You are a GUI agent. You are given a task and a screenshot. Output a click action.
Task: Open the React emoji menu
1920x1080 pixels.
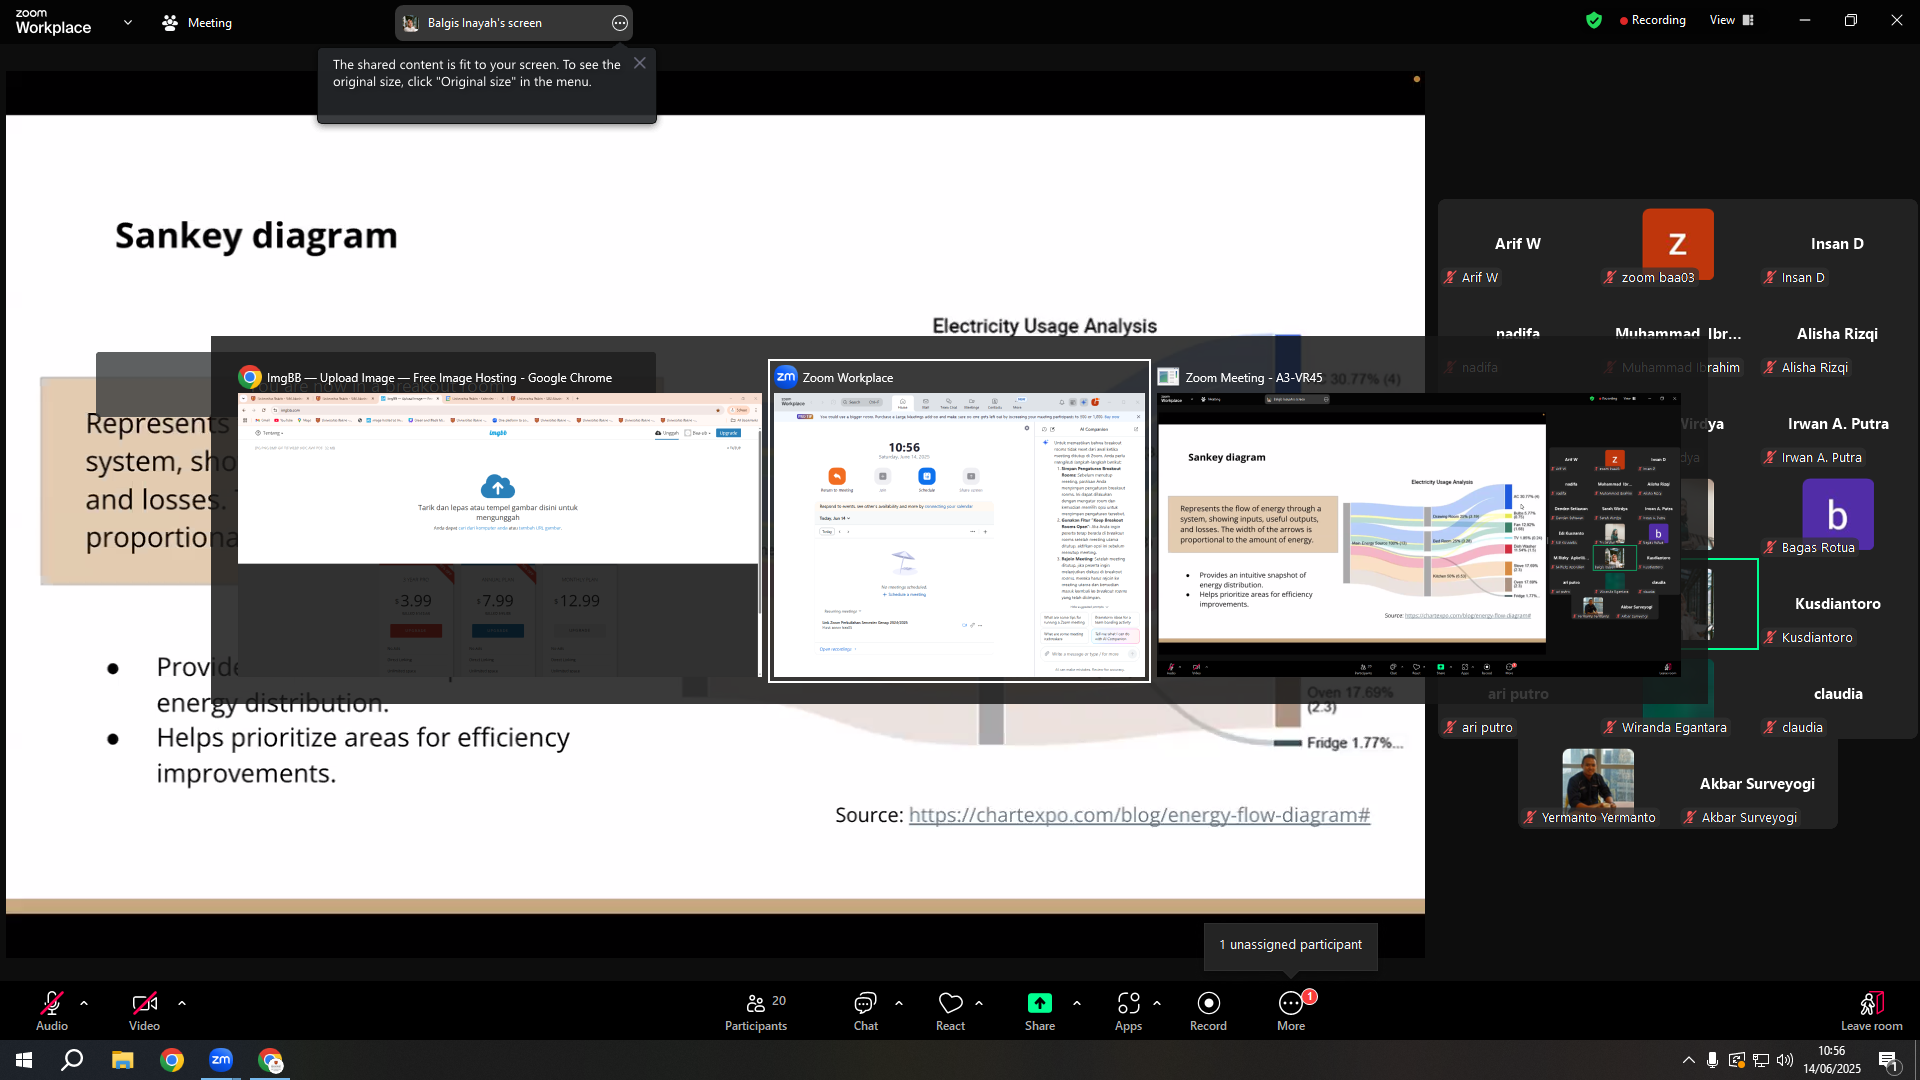tap(950, 1010)
